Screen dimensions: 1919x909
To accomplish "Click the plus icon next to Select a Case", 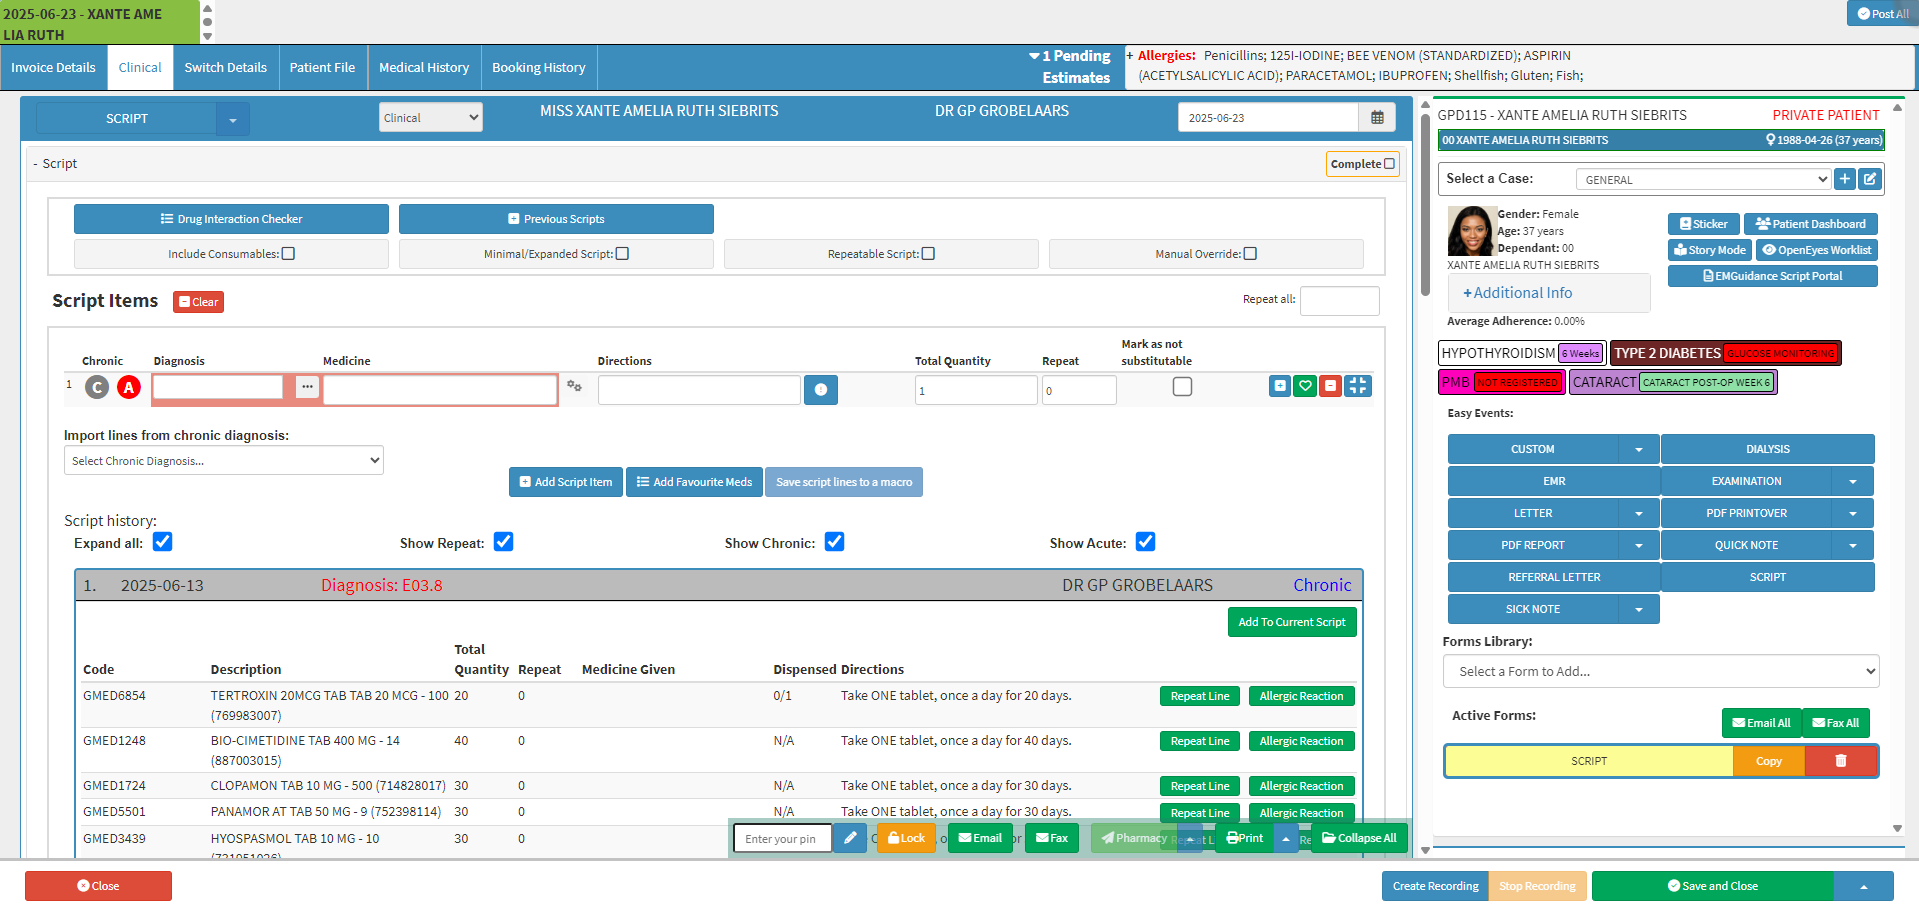I will [1845, 179].
